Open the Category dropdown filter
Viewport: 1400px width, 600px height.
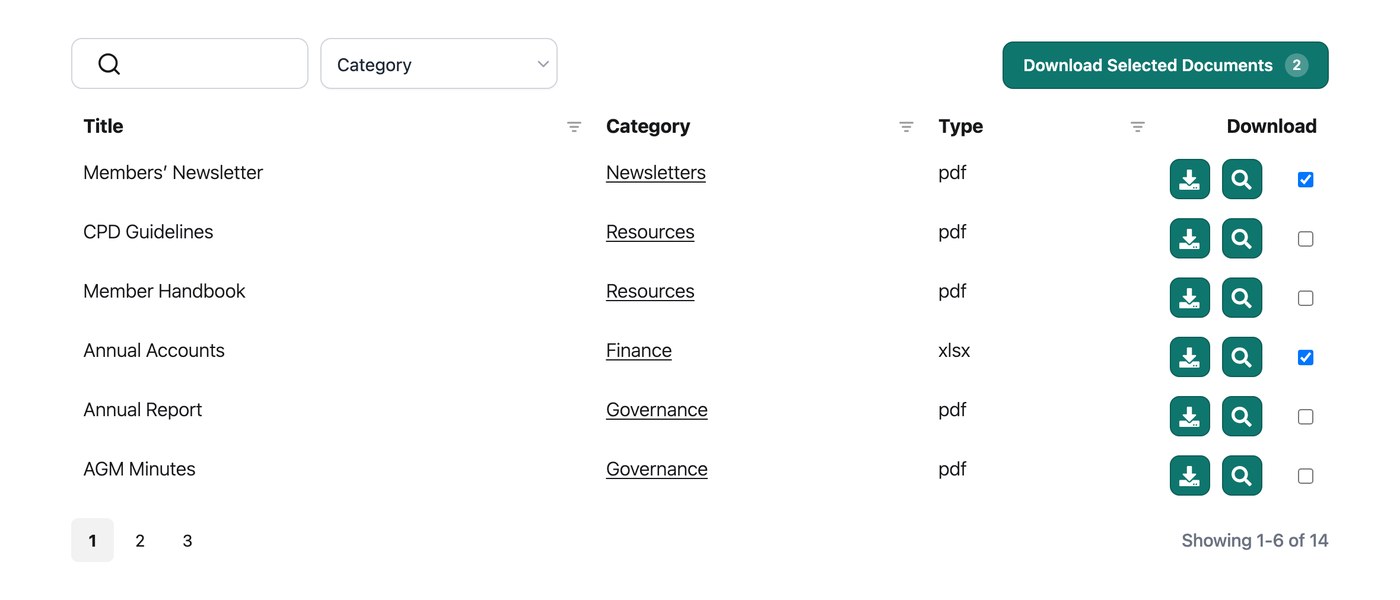coord(439,64)
